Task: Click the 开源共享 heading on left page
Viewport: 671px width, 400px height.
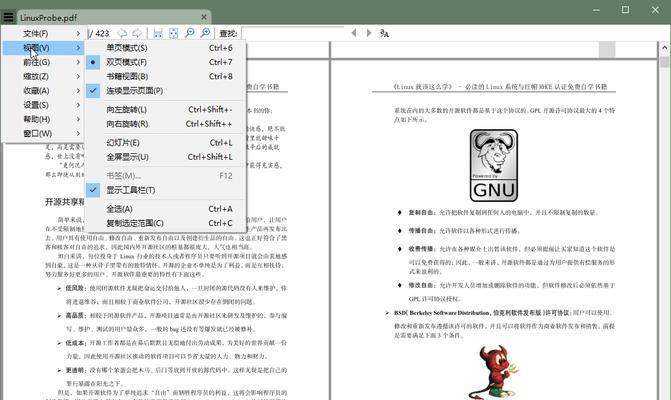Action: click(65, 201)
